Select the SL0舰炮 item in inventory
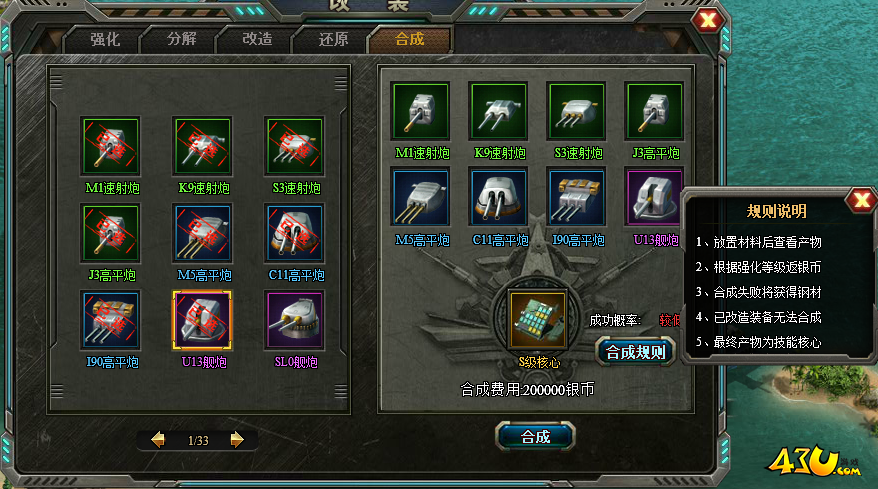 (x=295, y=320)
